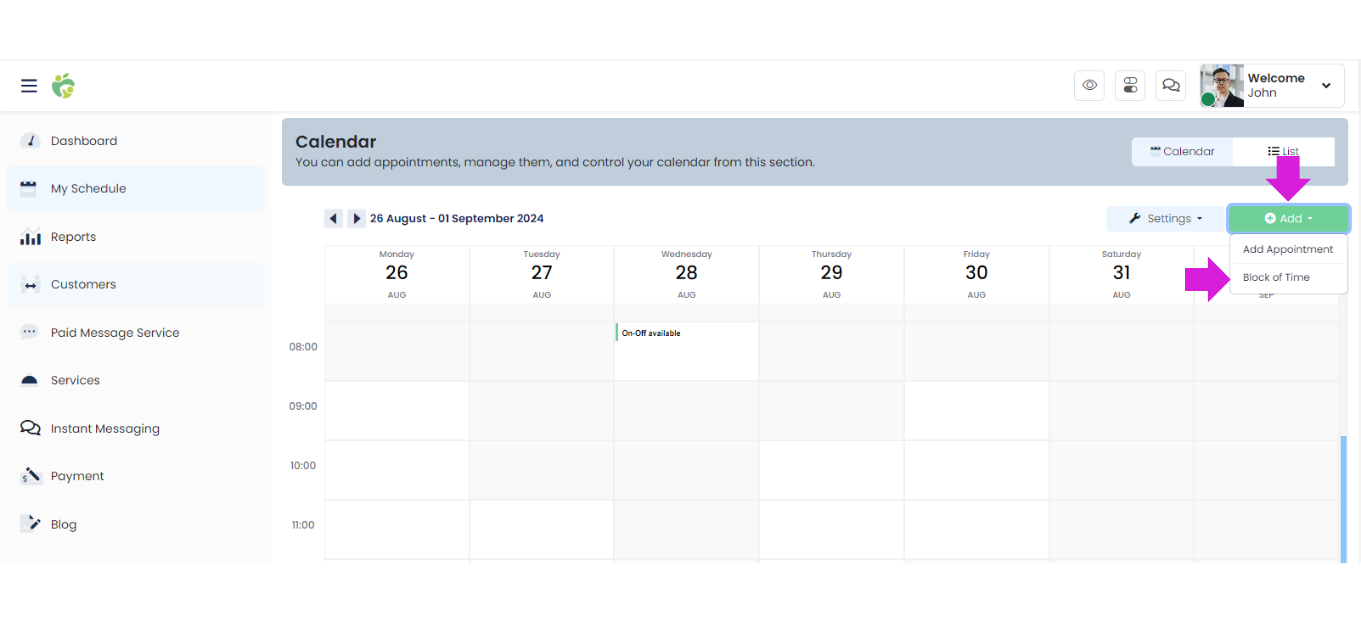Image resolution: width=1361 pixels, height=623 pixels.
Task: Click John's profile photo
Action: click(1222, 86)
